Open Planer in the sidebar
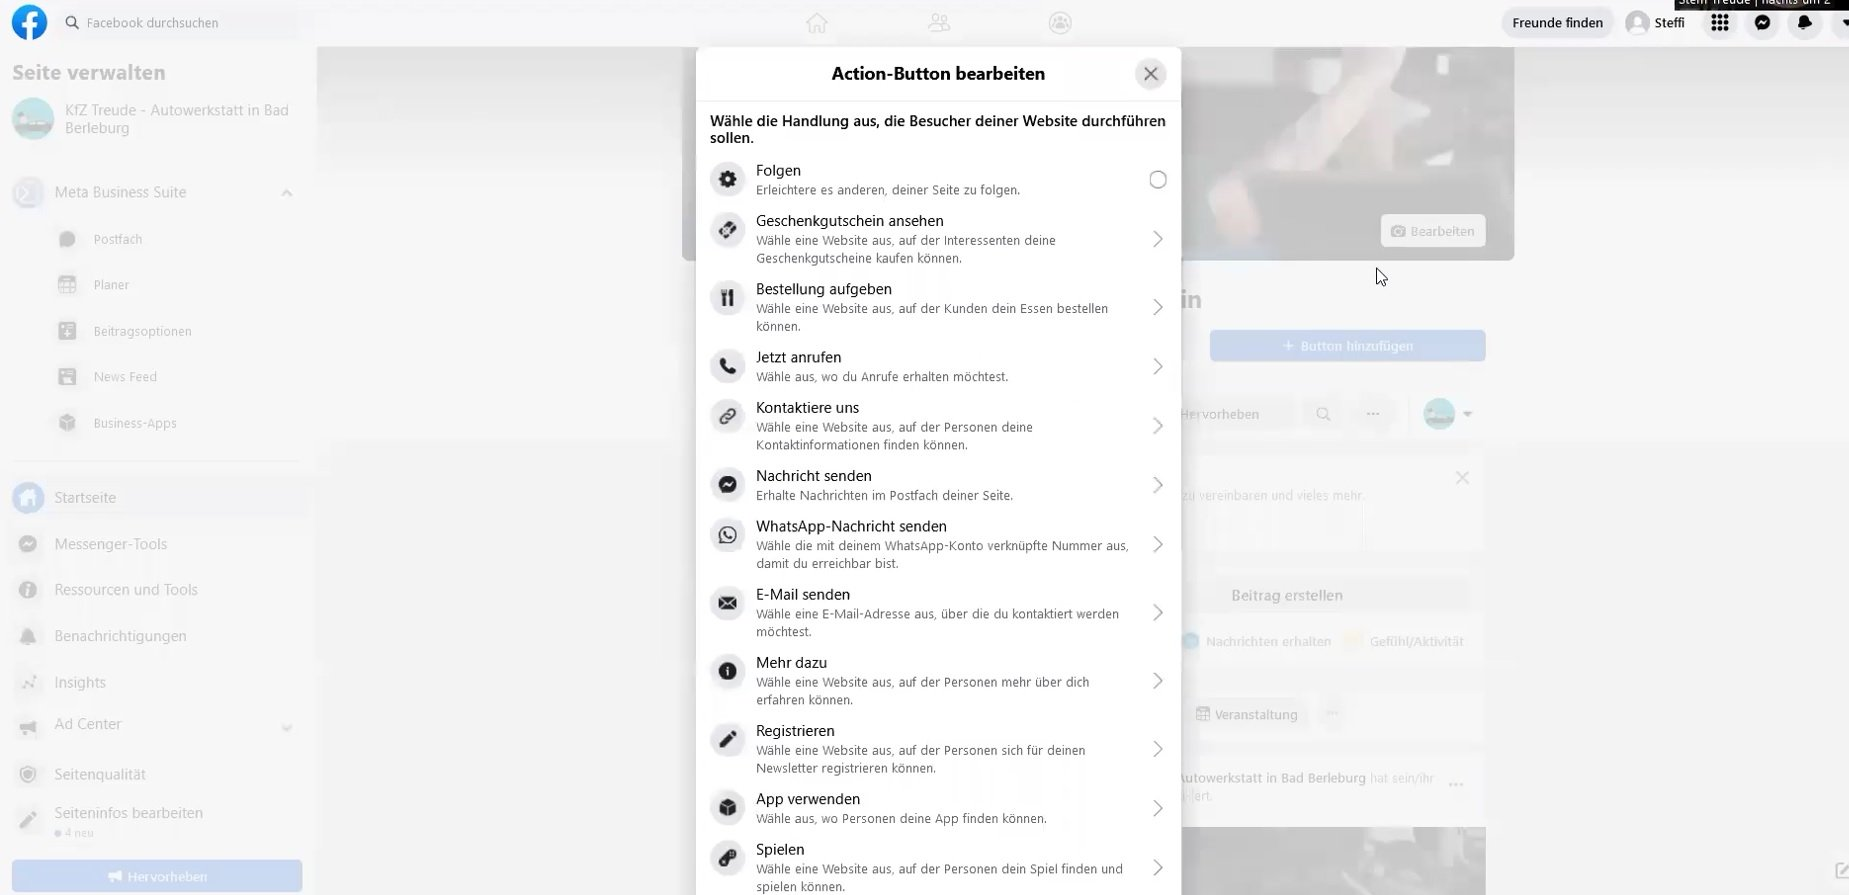Viewport: 1849px width, 895px height. click(x=111, y=285)
